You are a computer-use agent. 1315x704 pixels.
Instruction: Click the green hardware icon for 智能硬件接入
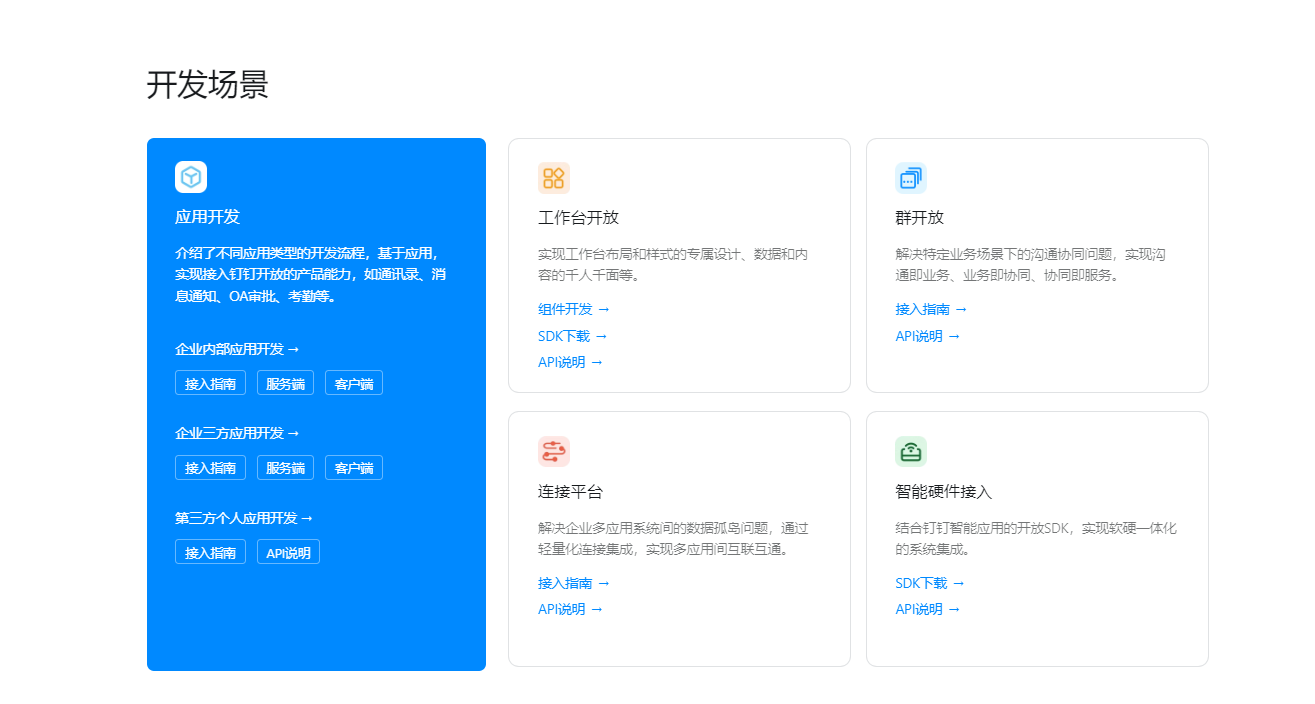(x=911, y=452)
